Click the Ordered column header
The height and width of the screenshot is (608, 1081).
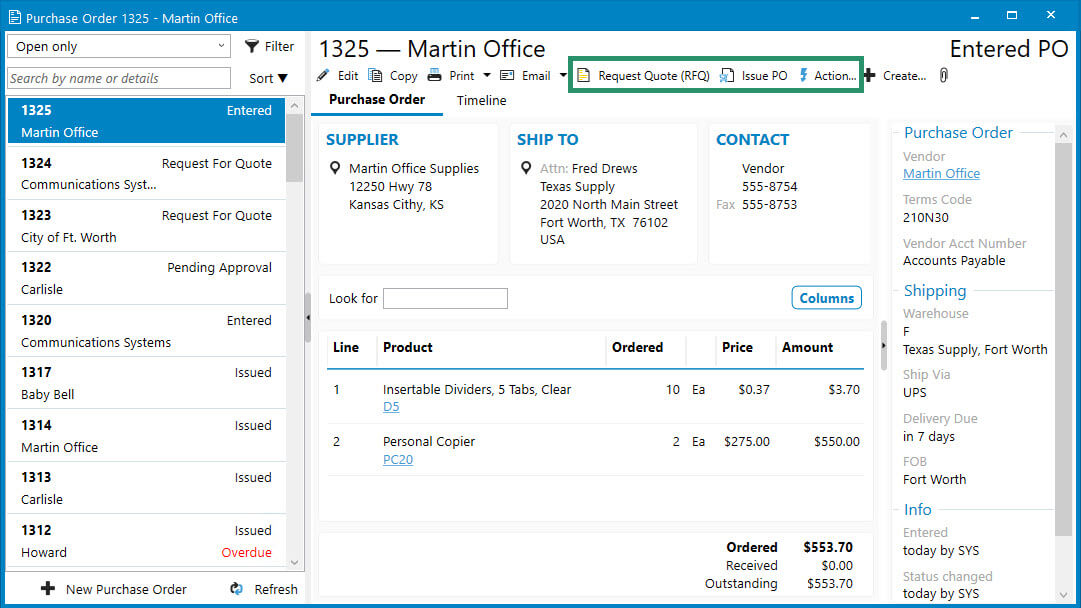click(x=637, y=347)
